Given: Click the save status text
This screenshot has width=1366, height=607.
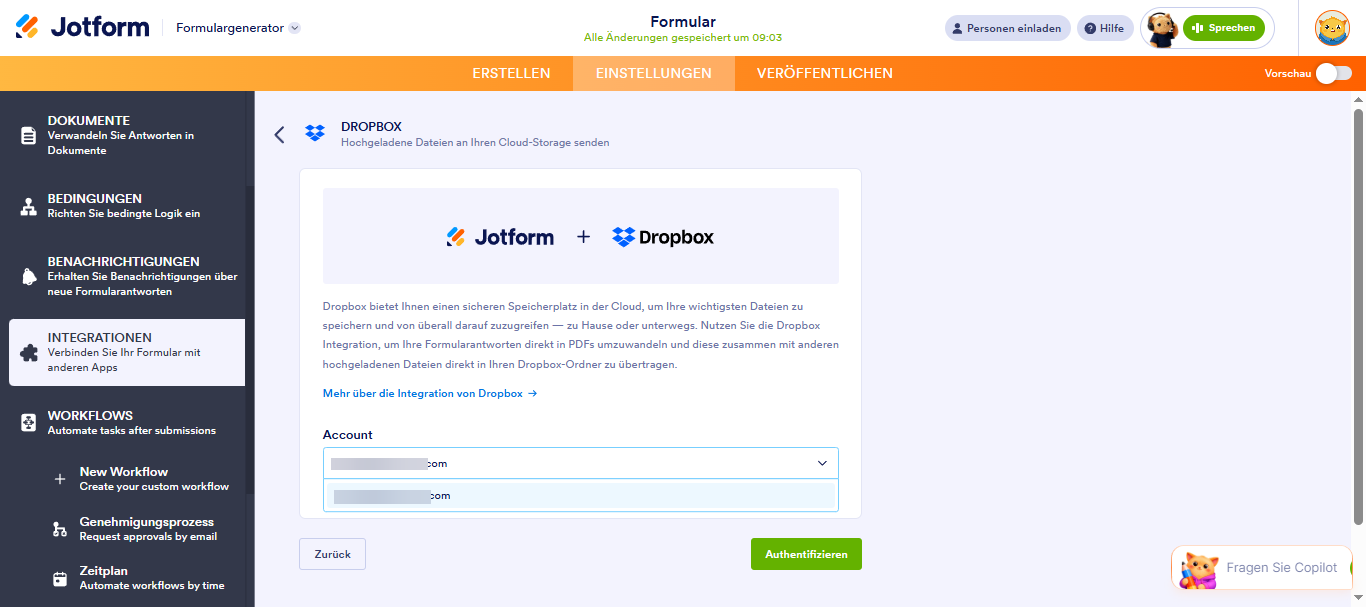Looking at the screenshot, I should click(683, 38).
